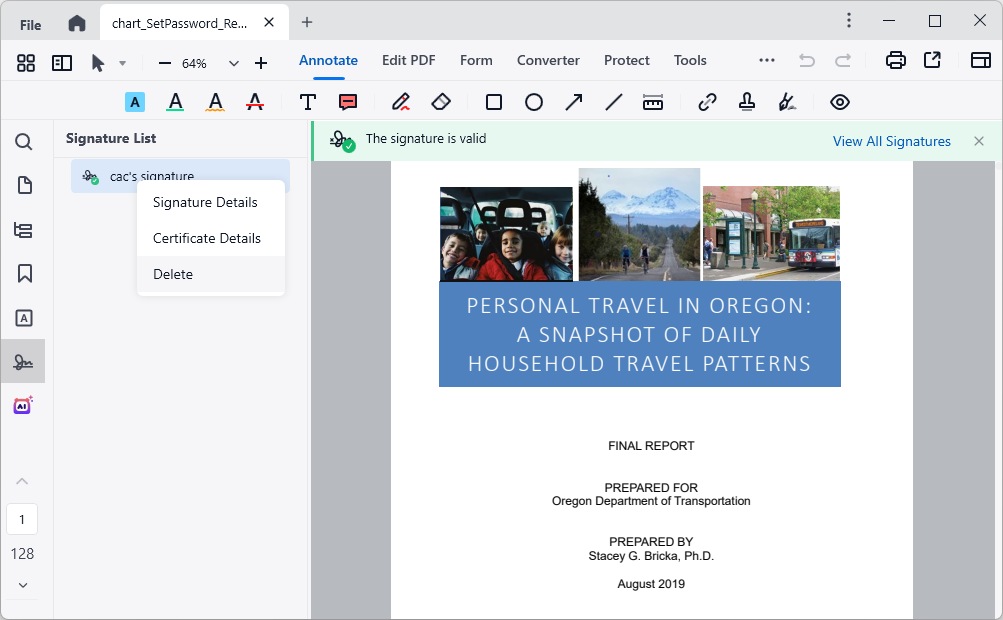Open the bookmarks panel
This screenshot has height=620, width=1003.
23,273
